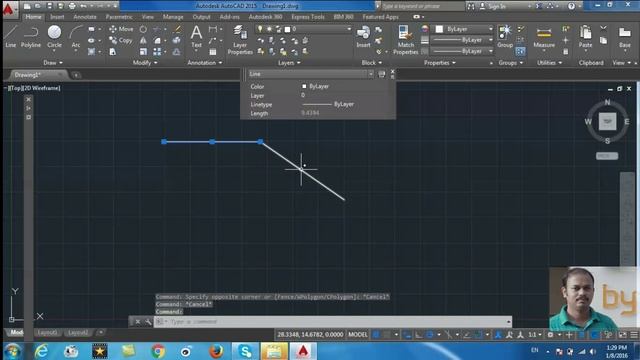Expand the Draw panel
This screenshot has height=360, width=640.
coord(53,63)
